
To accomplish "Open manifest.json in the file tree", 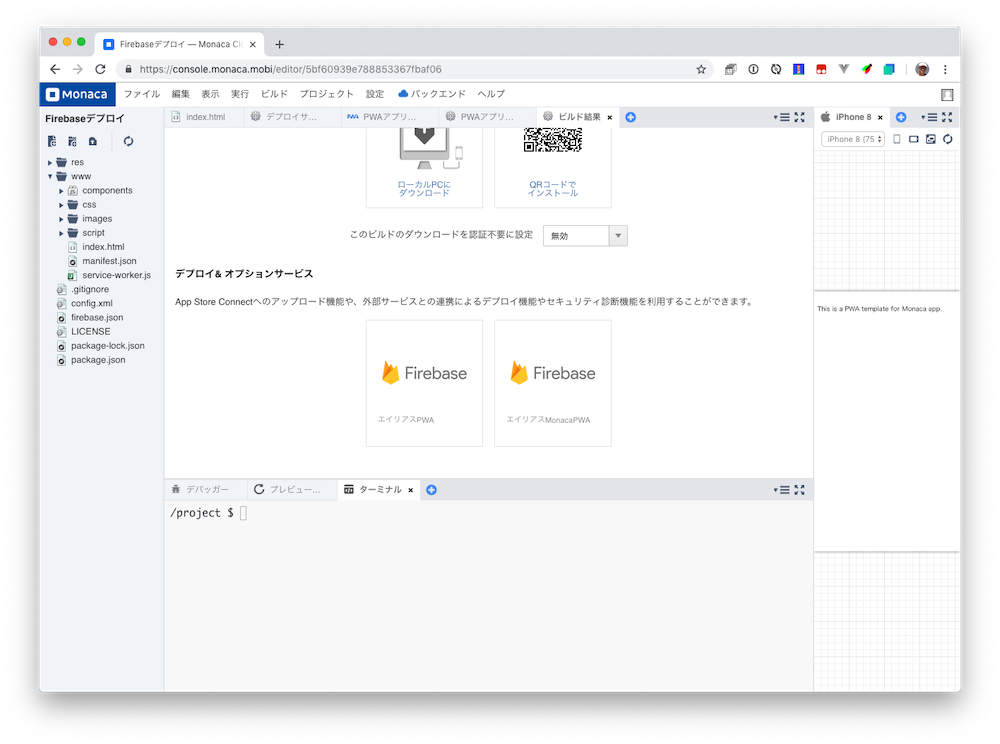I will click(x=108, y=261).
